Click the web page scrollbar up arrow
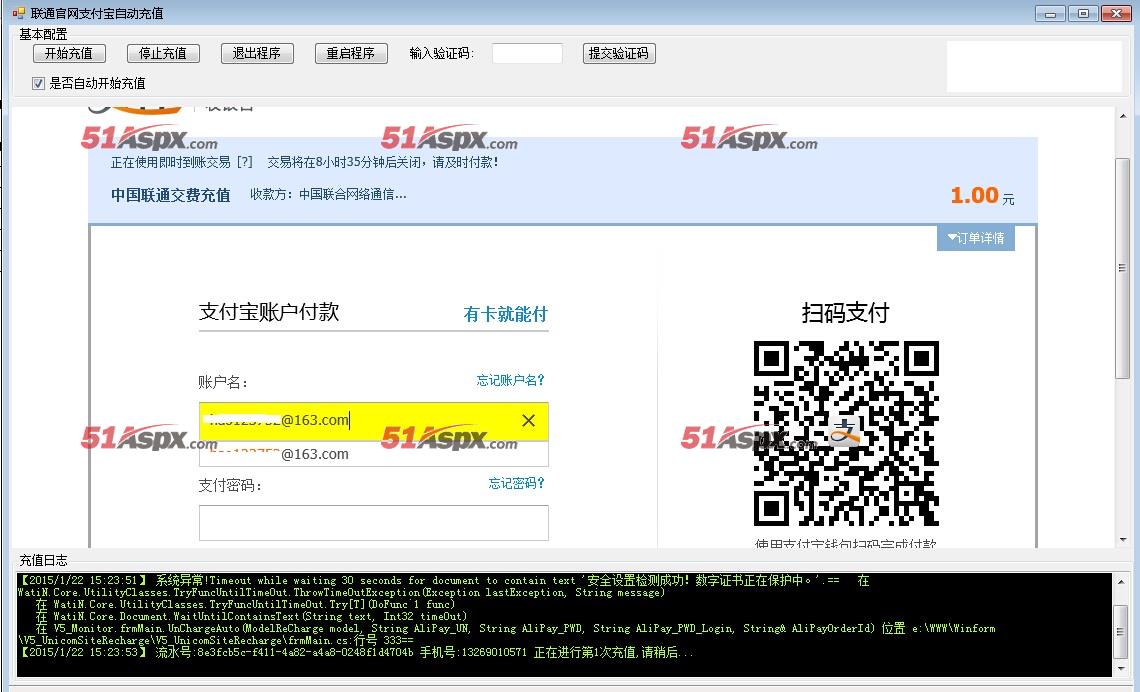This screenshot has width=1140, height=692. (x=1123, y=116)
